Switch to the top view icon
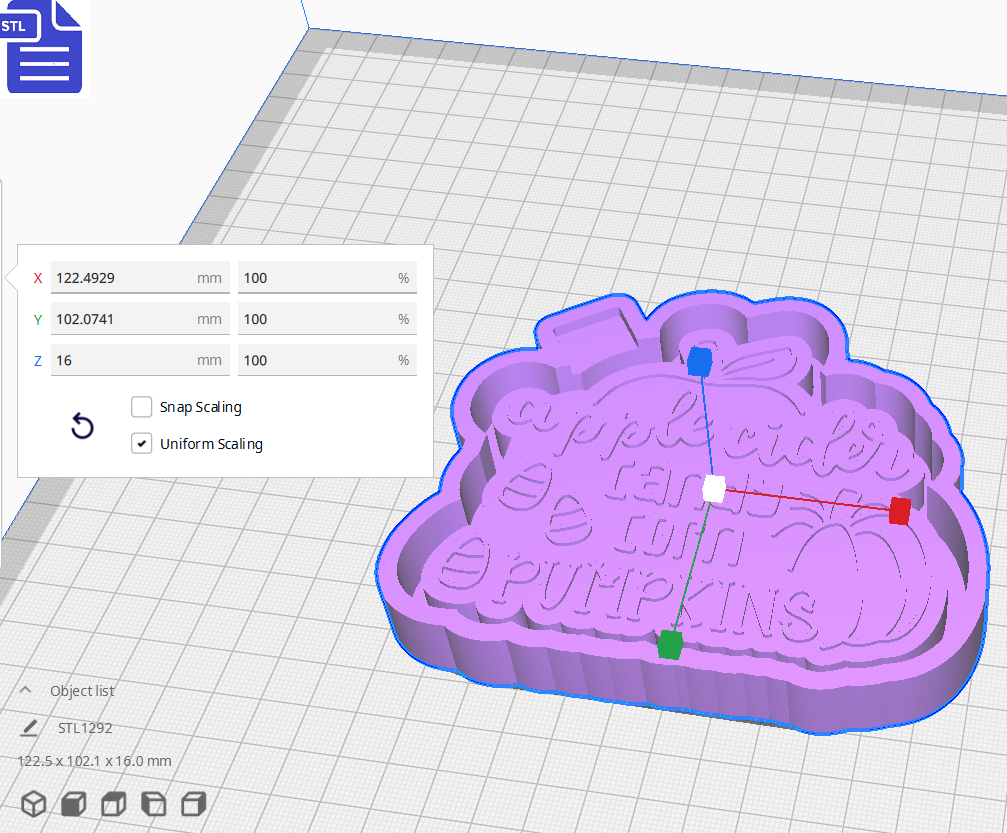The height and width of the screenshot is (833, 1007). 112,803
